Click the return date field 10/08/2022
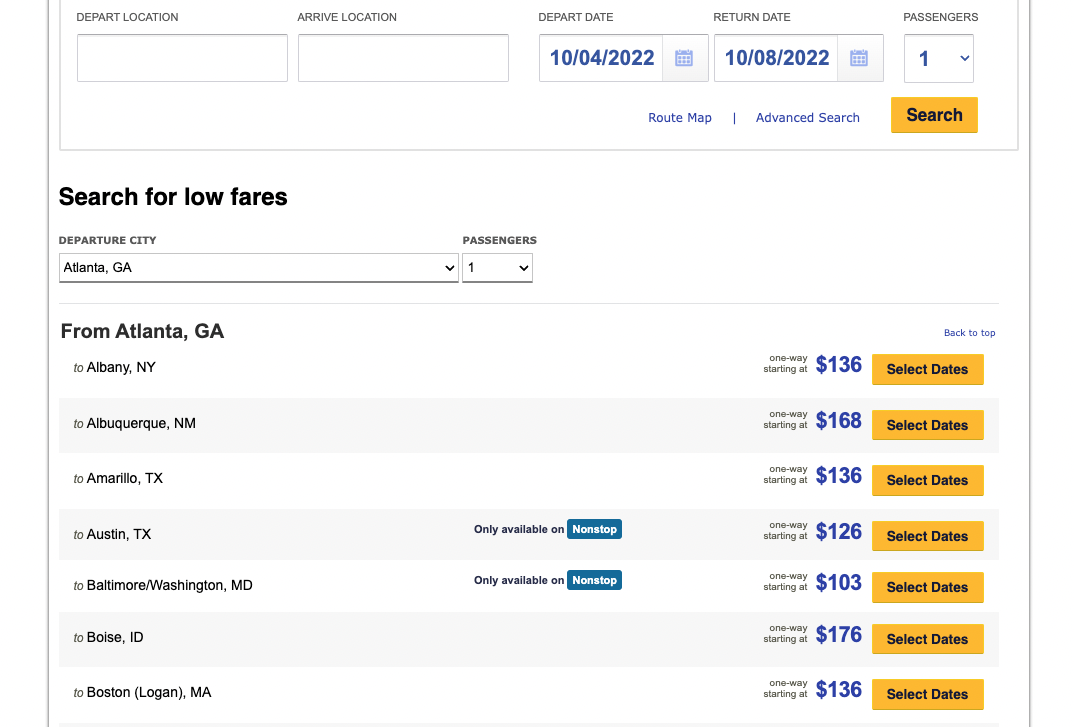The image size is (1074, 727). [x=777, y=58]
